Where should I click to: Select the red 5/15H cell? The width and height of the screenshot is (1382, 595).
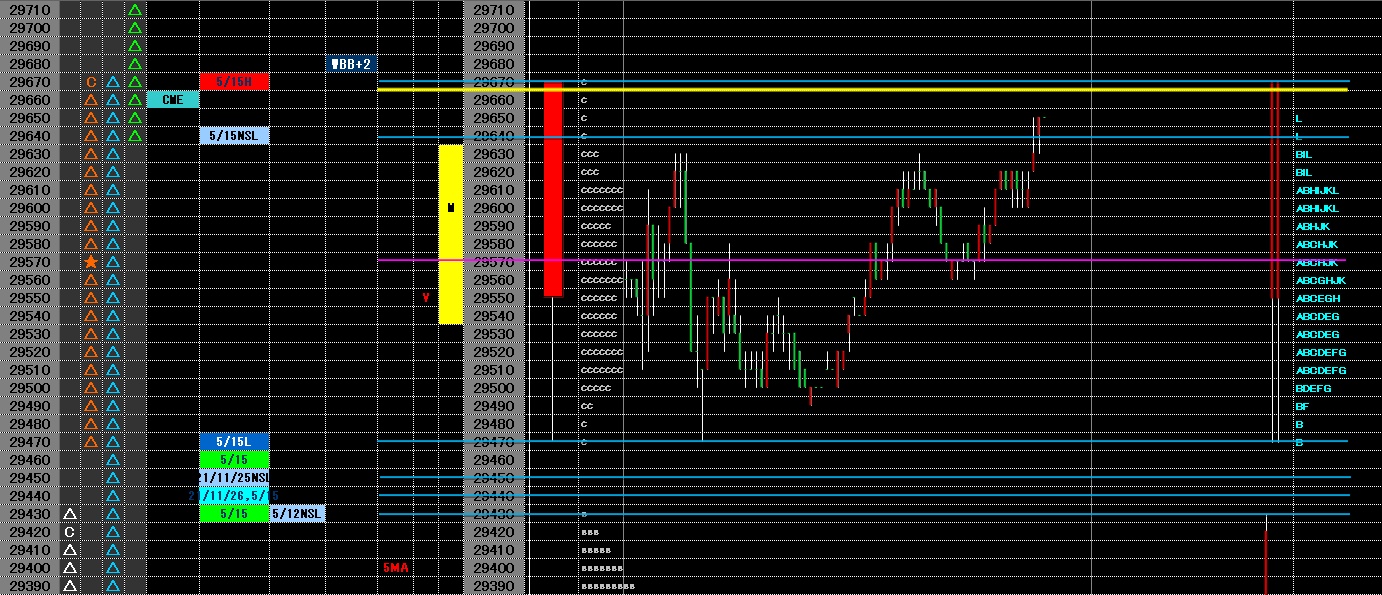pos(234,82)
